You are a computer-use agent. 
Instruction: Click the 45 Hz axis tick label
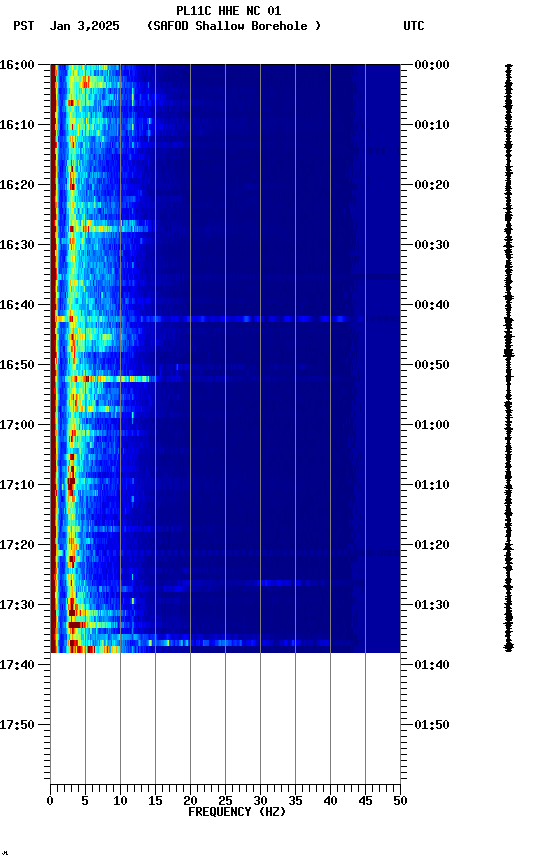click(x=365, y=801)
